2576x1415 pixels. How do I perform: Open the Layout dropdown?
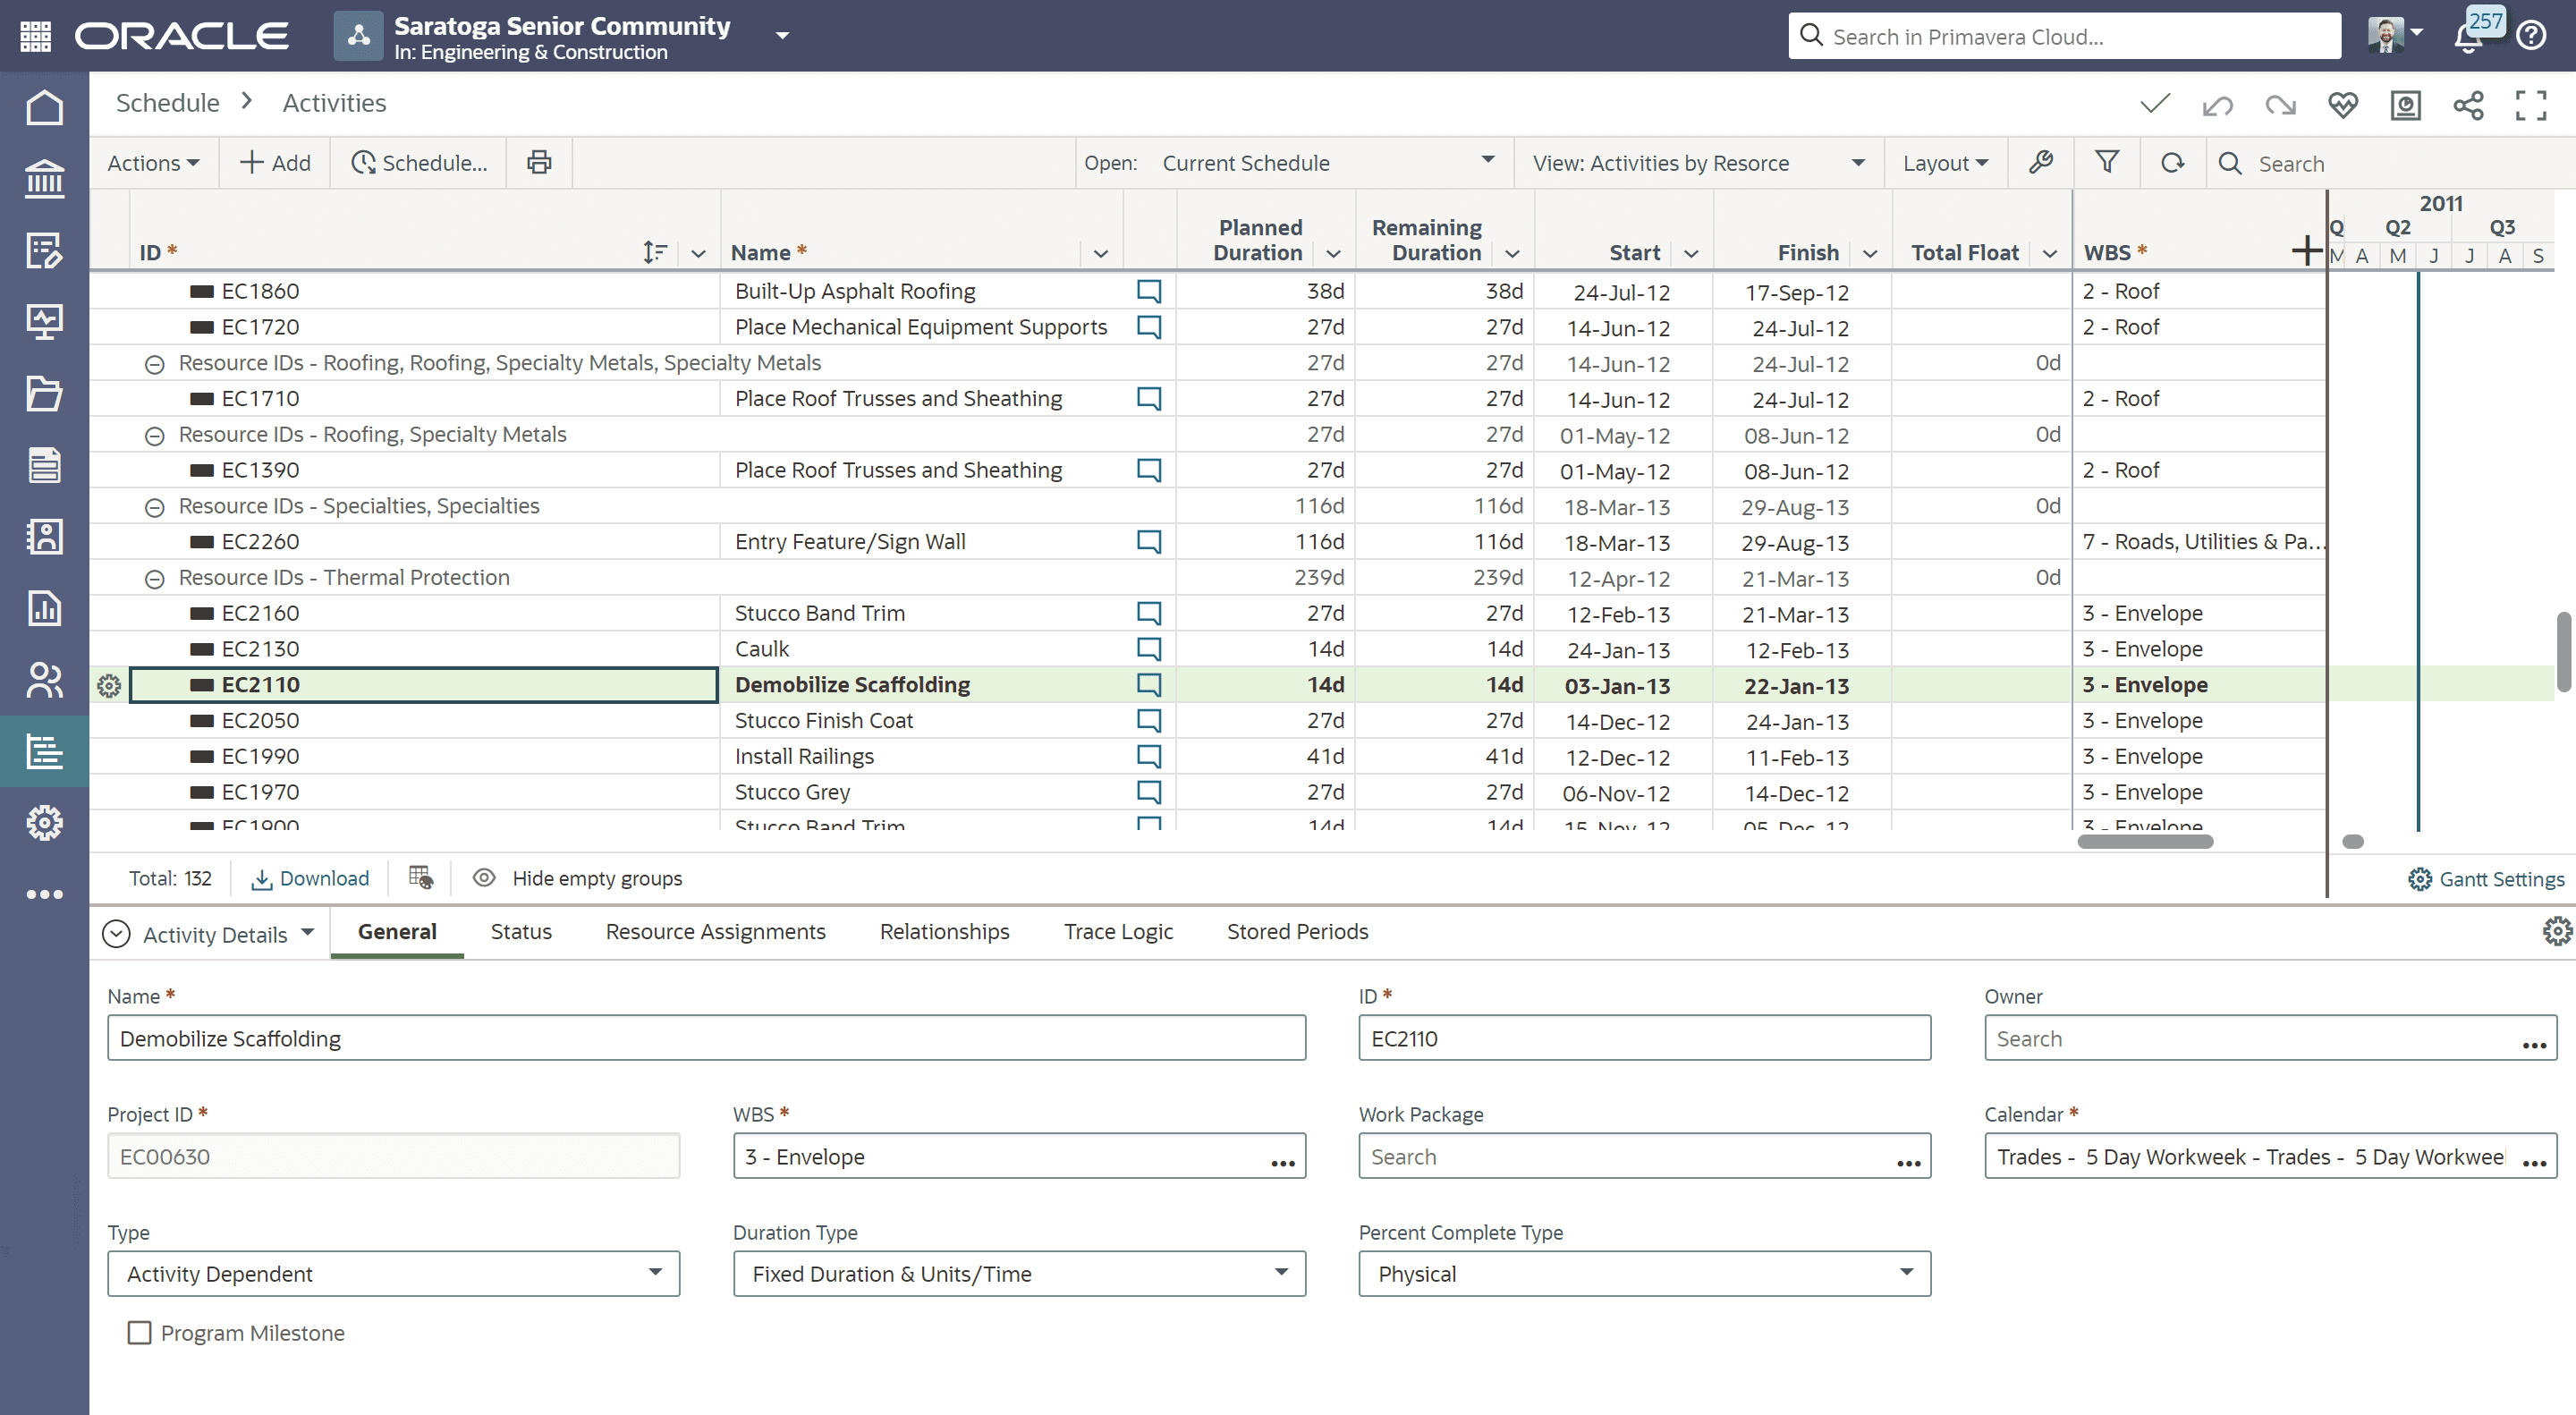point(1945,162)
